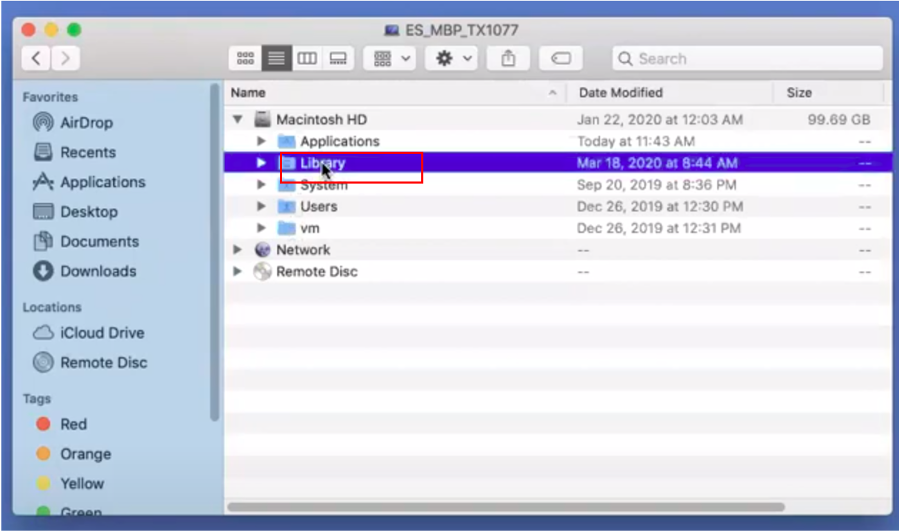899x531 pixels.
Task: Switch to list view
Action: 276,58
